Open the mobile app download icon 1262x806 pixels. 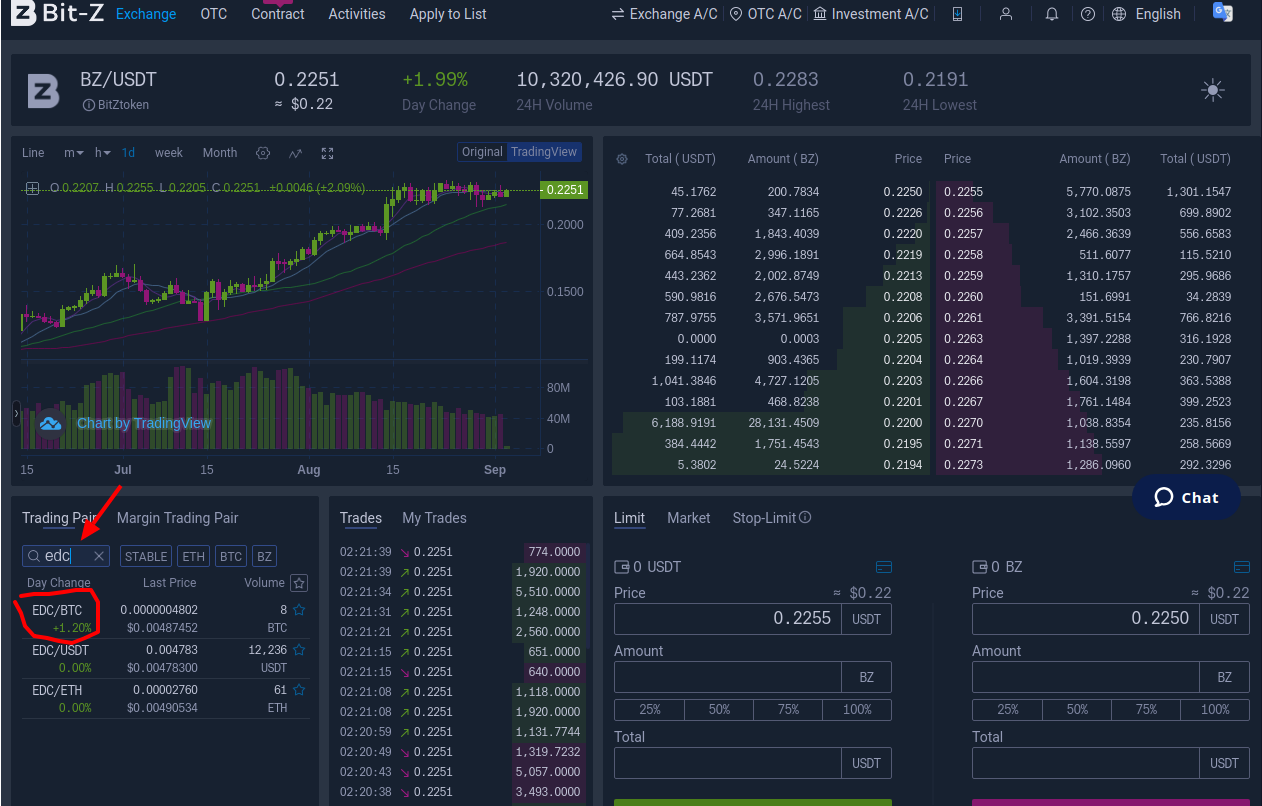(x=957, y=14)
